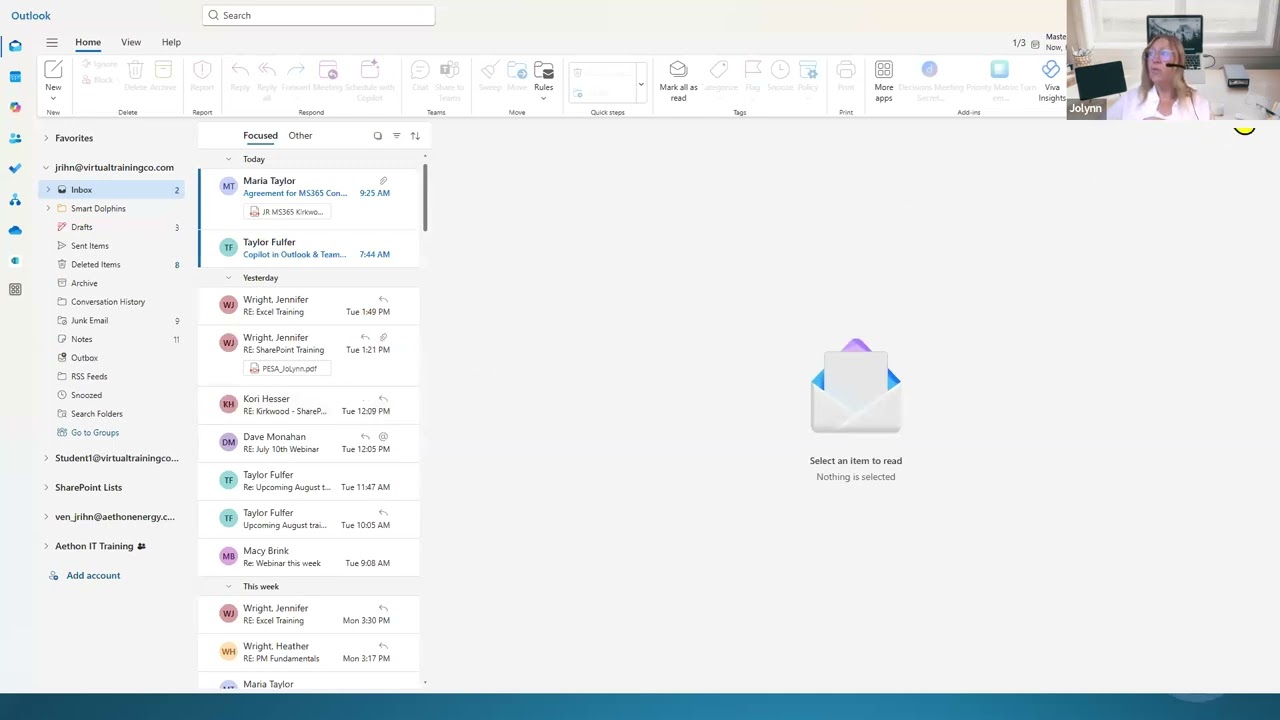
Task: Click the Report shield icon
Action: [202, 70]
